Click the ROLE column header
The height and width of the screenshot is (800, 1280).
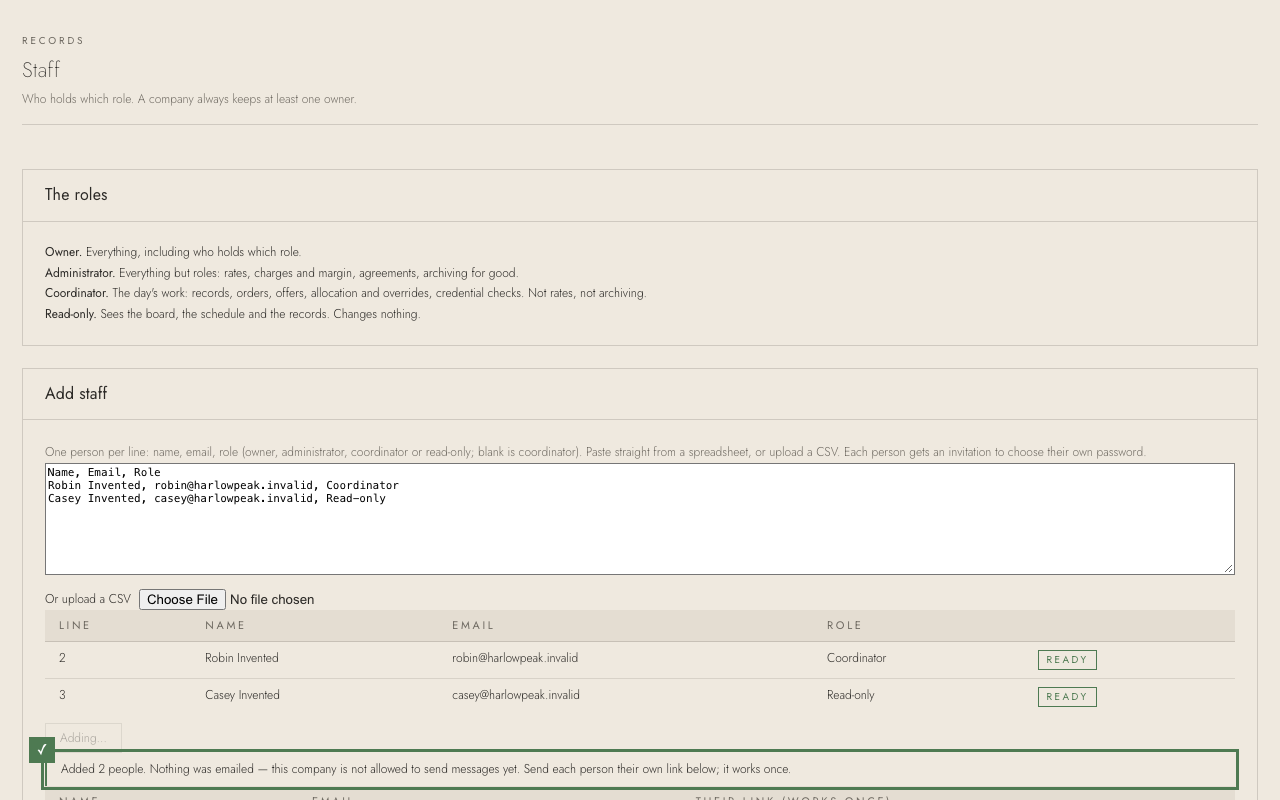844,625
